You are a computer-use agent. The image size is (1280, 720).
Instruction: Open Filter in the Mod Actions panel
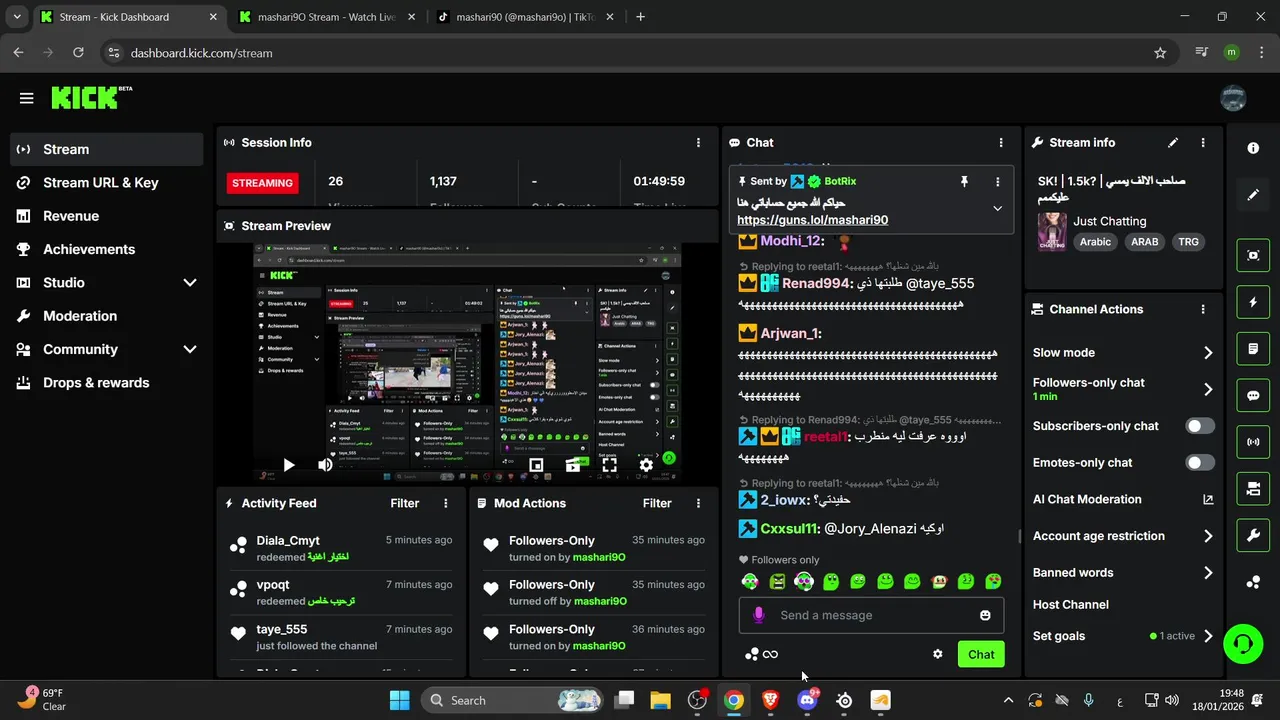(657, 504)
